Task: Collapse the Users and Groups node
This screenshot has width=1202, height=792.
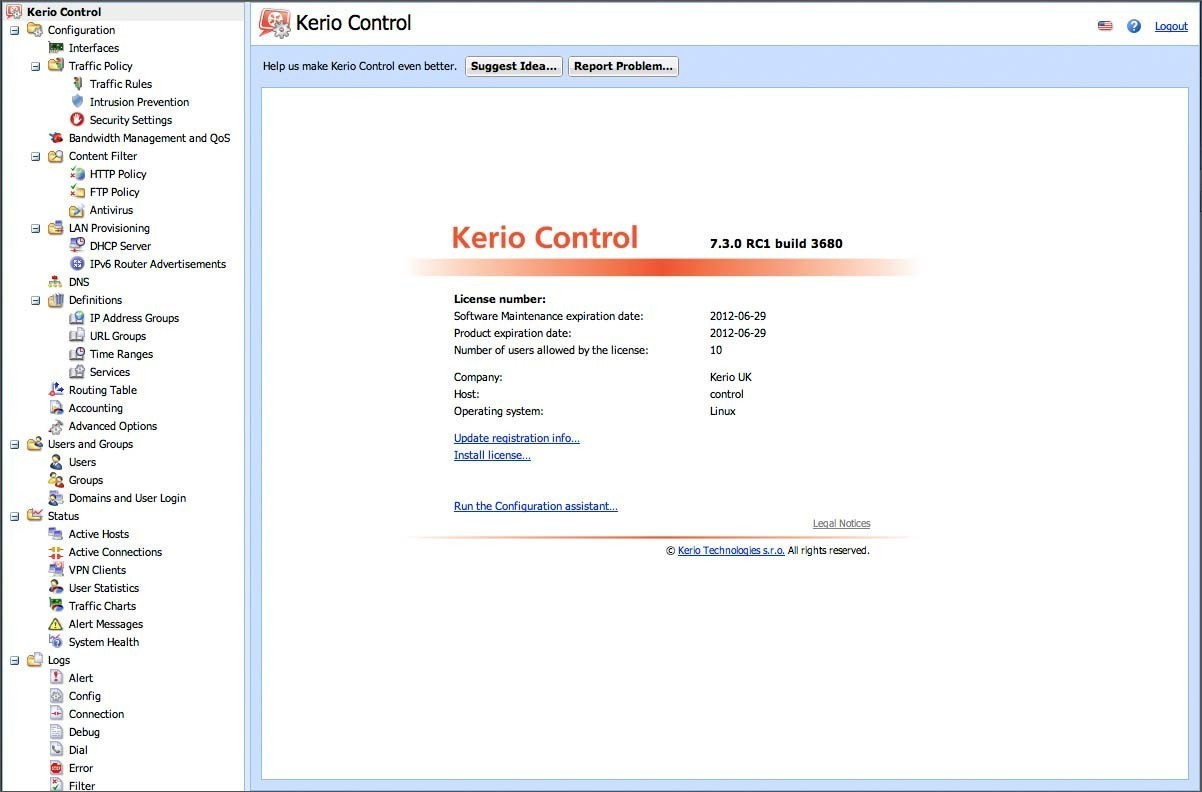Action: pos(14,444)
